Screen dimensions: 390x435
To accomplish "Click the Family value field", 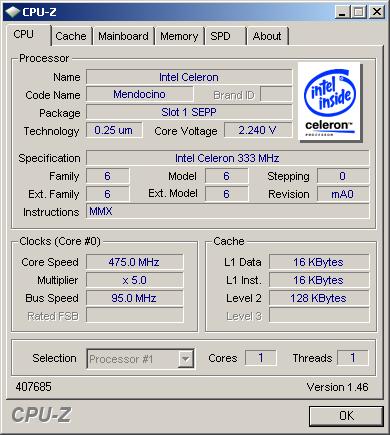I will (x=107, y=176).
